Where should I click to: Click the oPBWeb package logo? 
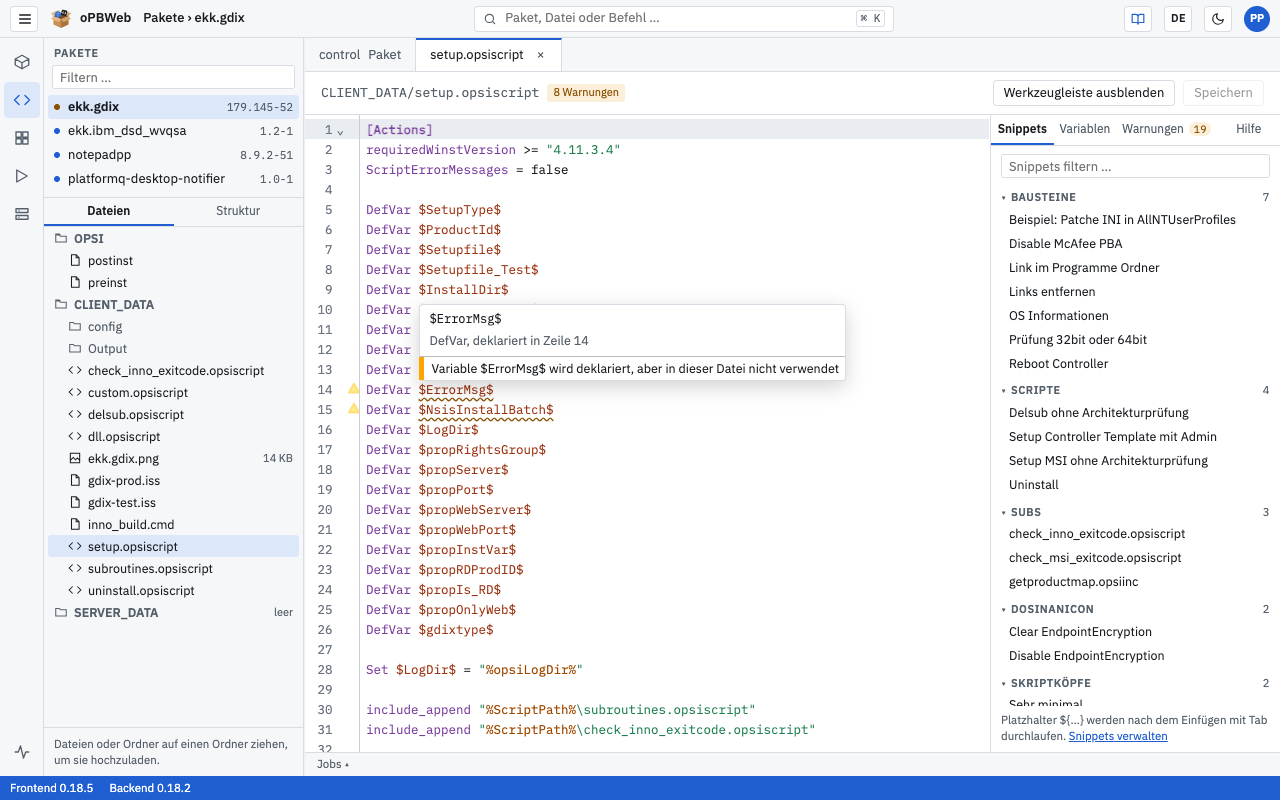pyautogui.click(x=62, y=18)
